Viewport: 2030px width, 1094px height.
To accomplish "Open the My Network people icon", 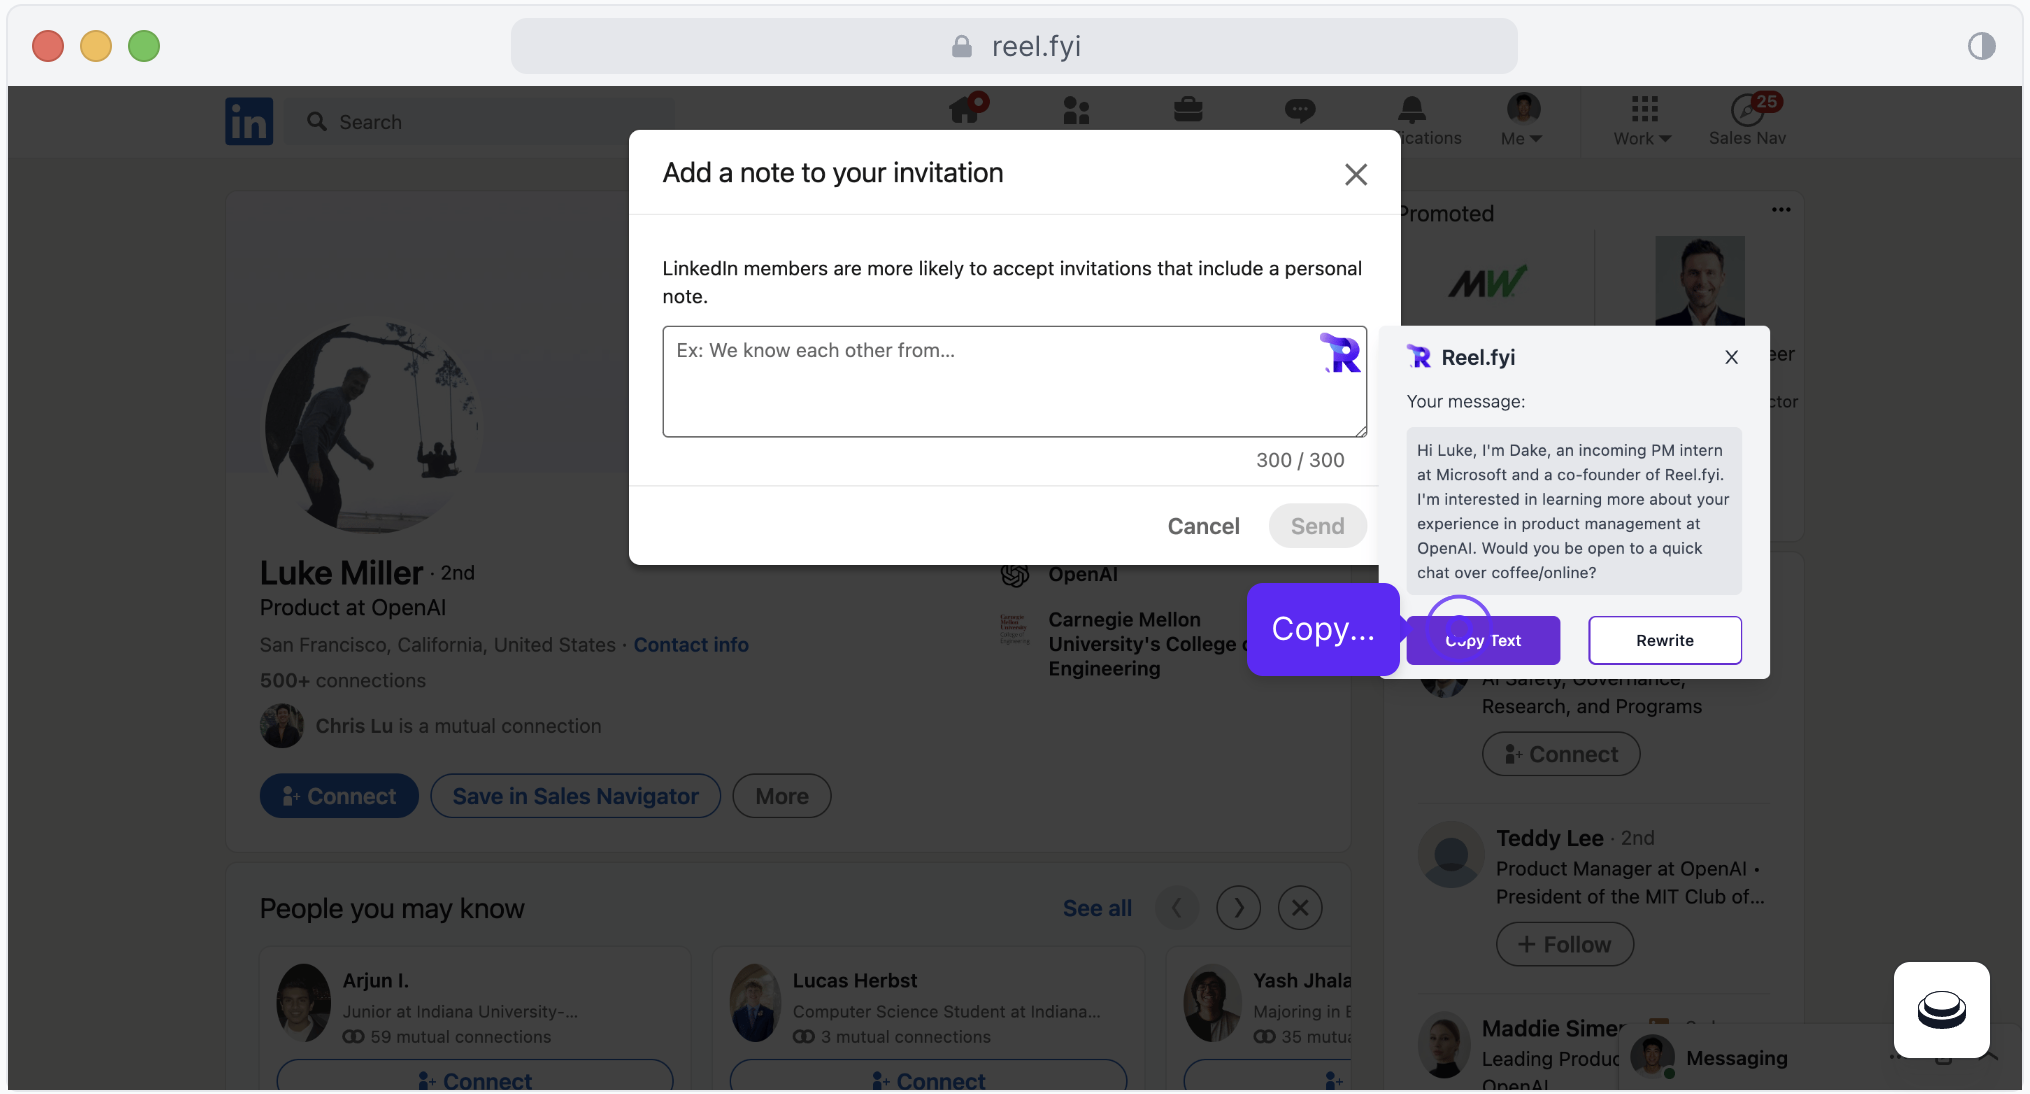I will click(1076, 110).
